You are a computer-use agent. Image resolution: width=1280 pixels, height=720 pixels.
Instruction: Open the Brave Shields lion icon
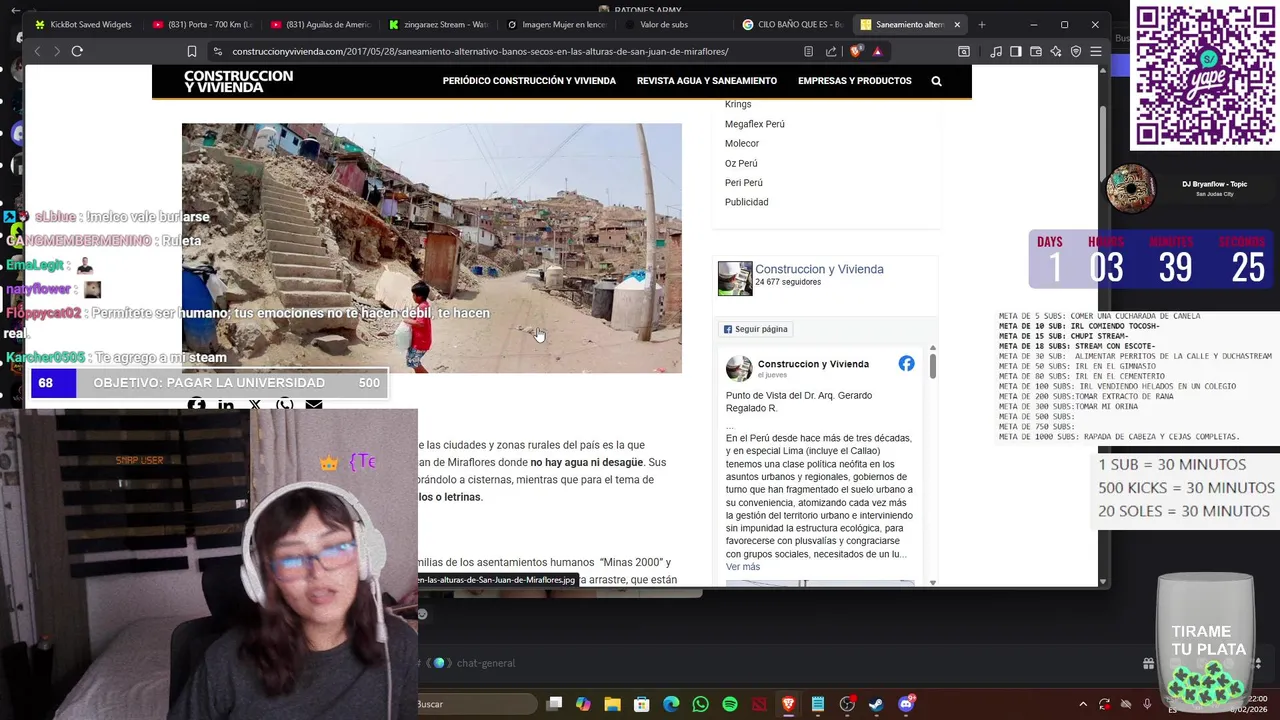(855, 51)
